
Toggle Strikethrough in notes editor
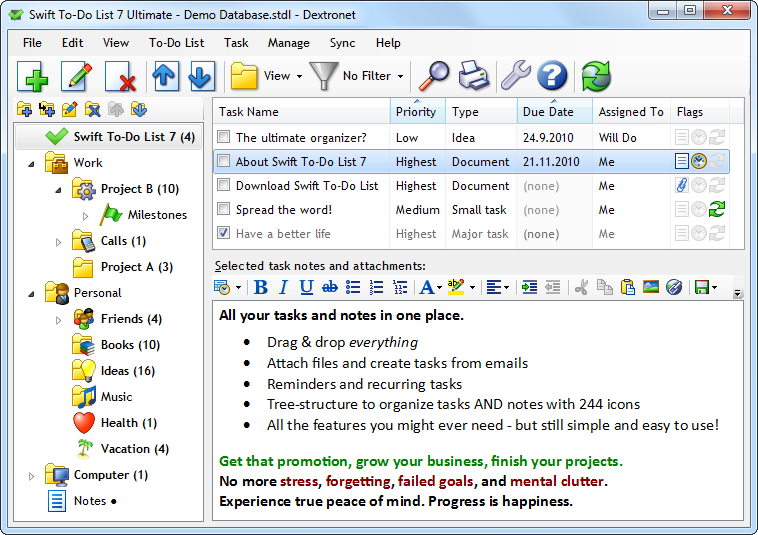pos(330,287)
